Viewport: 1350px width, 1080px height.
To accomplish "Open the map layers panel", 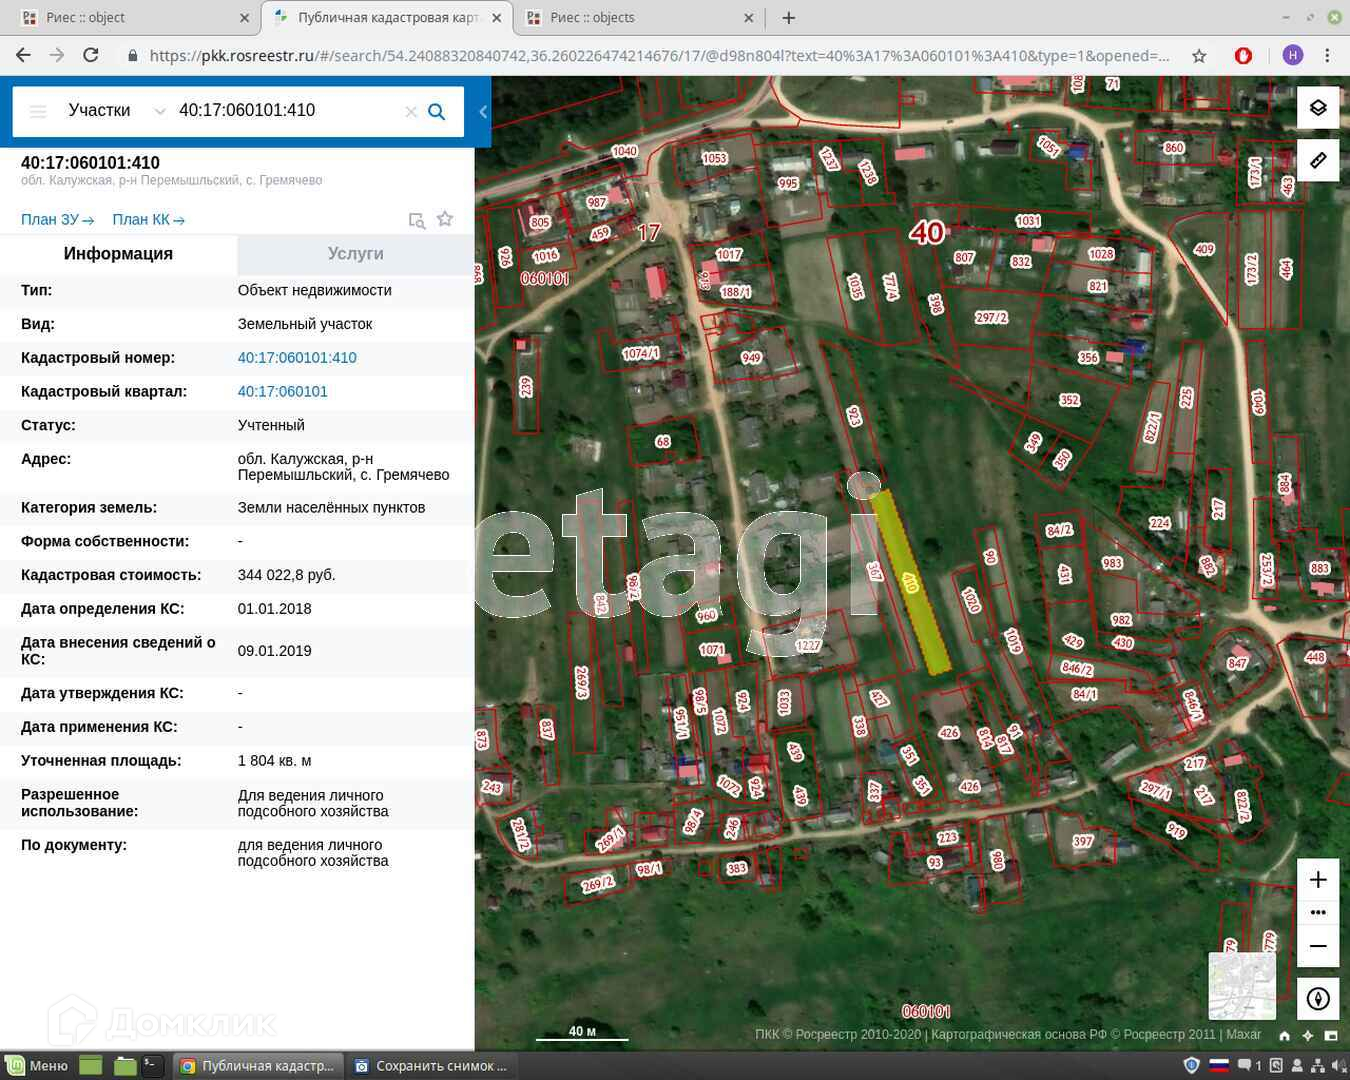I will point(1317,108).
